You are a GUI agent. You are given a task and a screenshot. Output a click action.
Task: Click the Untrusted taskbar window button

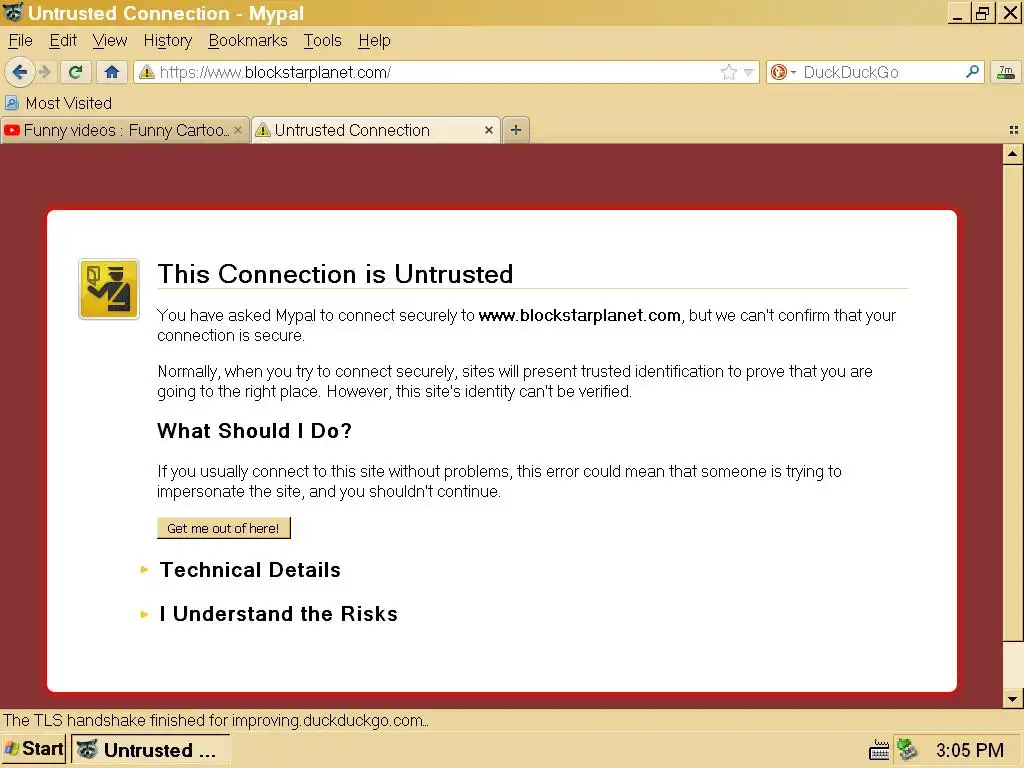(x=150, y=750)
